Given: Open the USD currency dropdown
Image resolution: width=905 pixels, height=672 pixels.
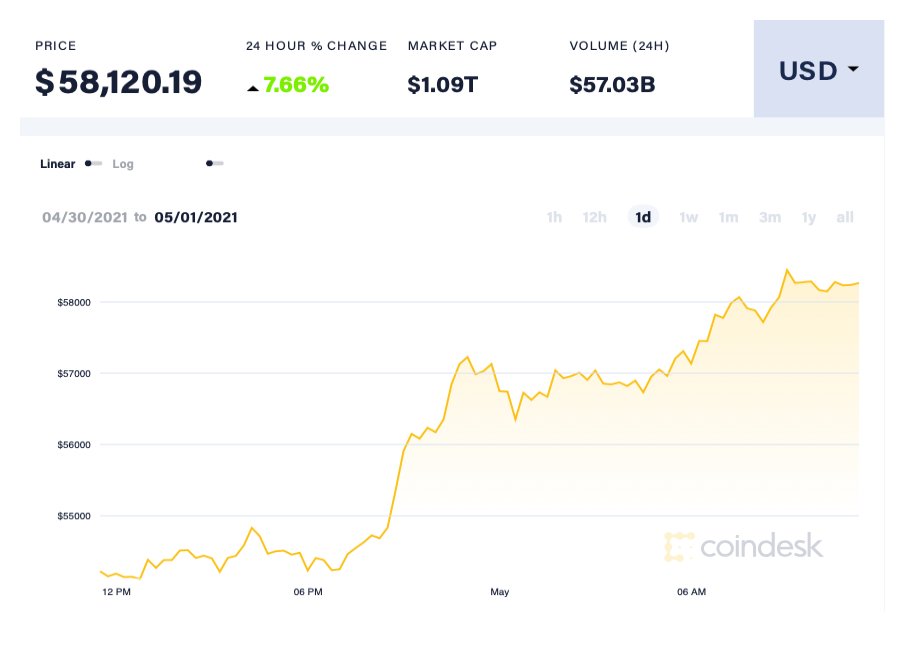Looking at the screenshot, I should click(x=812, y=70).
